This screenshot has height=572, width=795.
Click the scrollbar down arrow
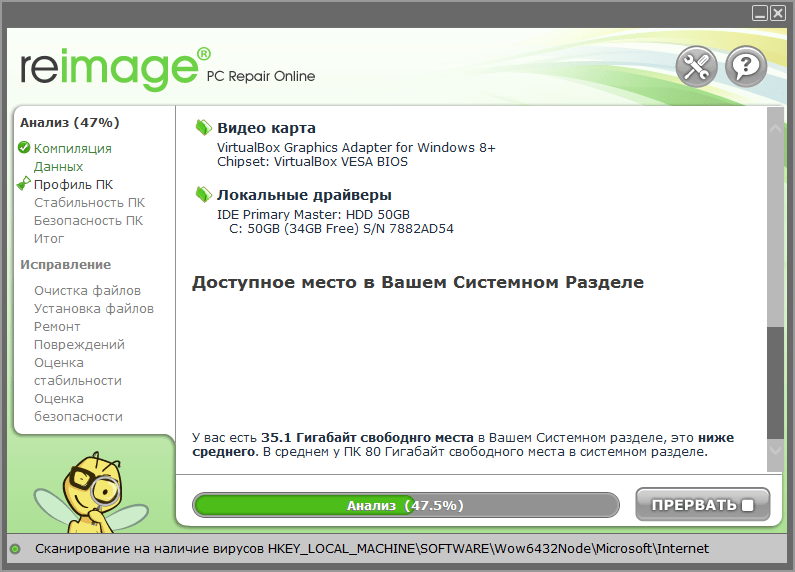point(775,449)
